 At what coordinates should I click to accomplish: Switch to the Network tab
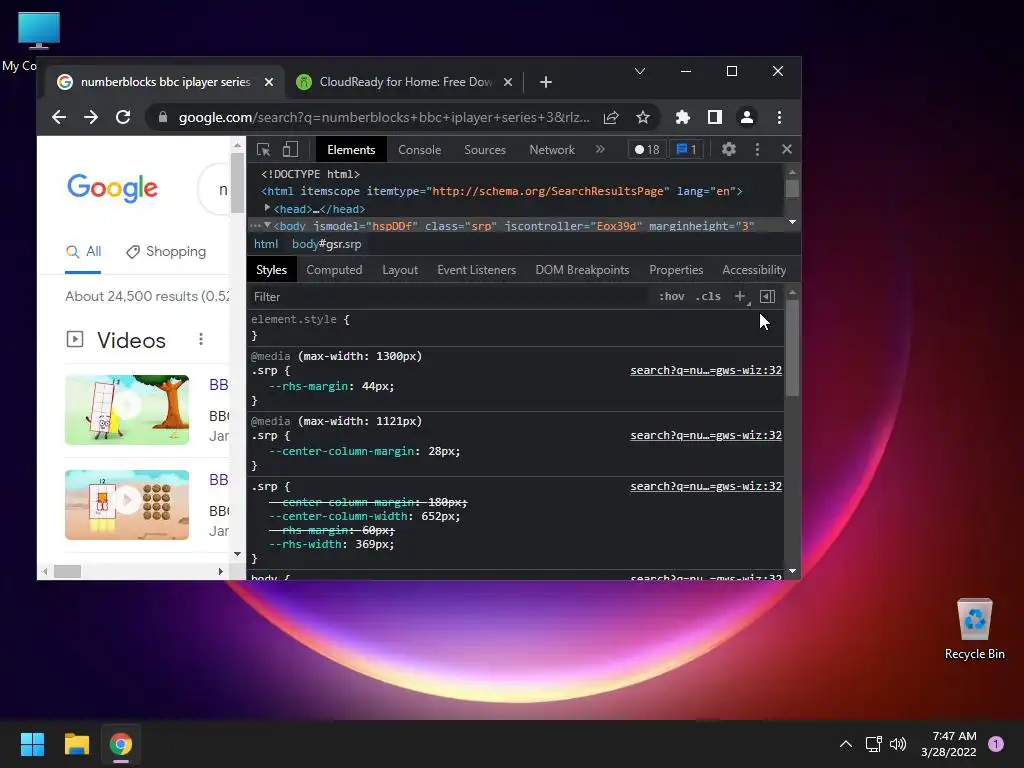click(552, 150)
